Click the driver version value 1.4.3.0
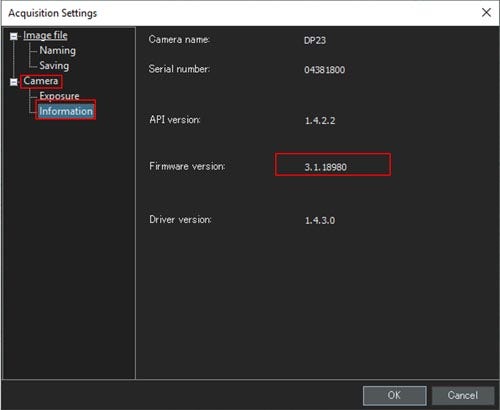This screenshot has width=500, height=410. coord(320,220)
